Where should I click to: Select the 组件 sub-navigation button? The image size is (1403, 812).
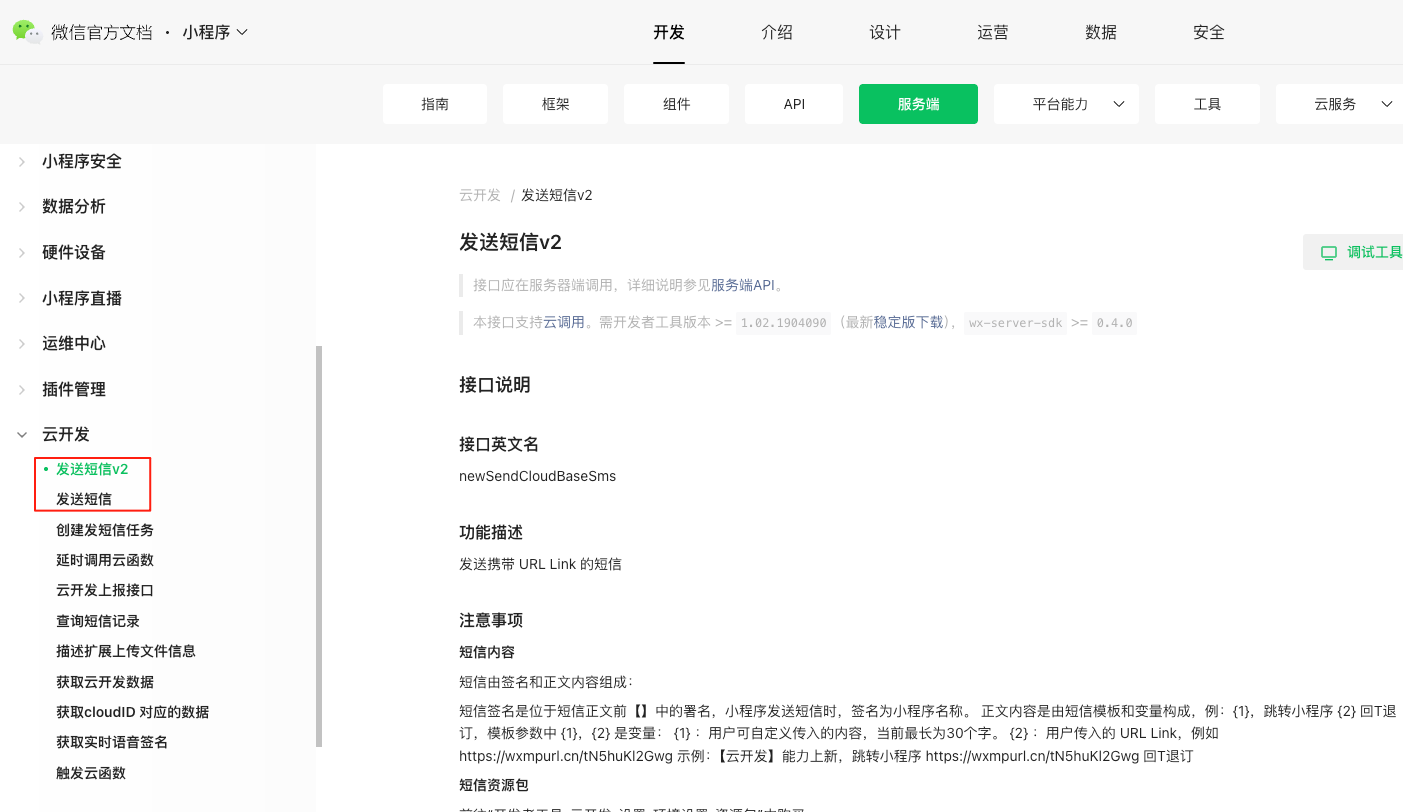click(x=677, y=104)
